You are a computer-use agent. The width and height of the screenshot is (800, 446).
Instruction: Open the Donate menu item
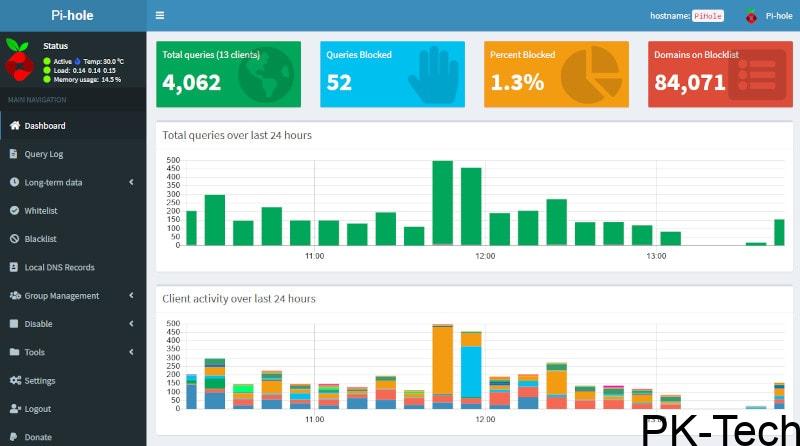(38, 437)
